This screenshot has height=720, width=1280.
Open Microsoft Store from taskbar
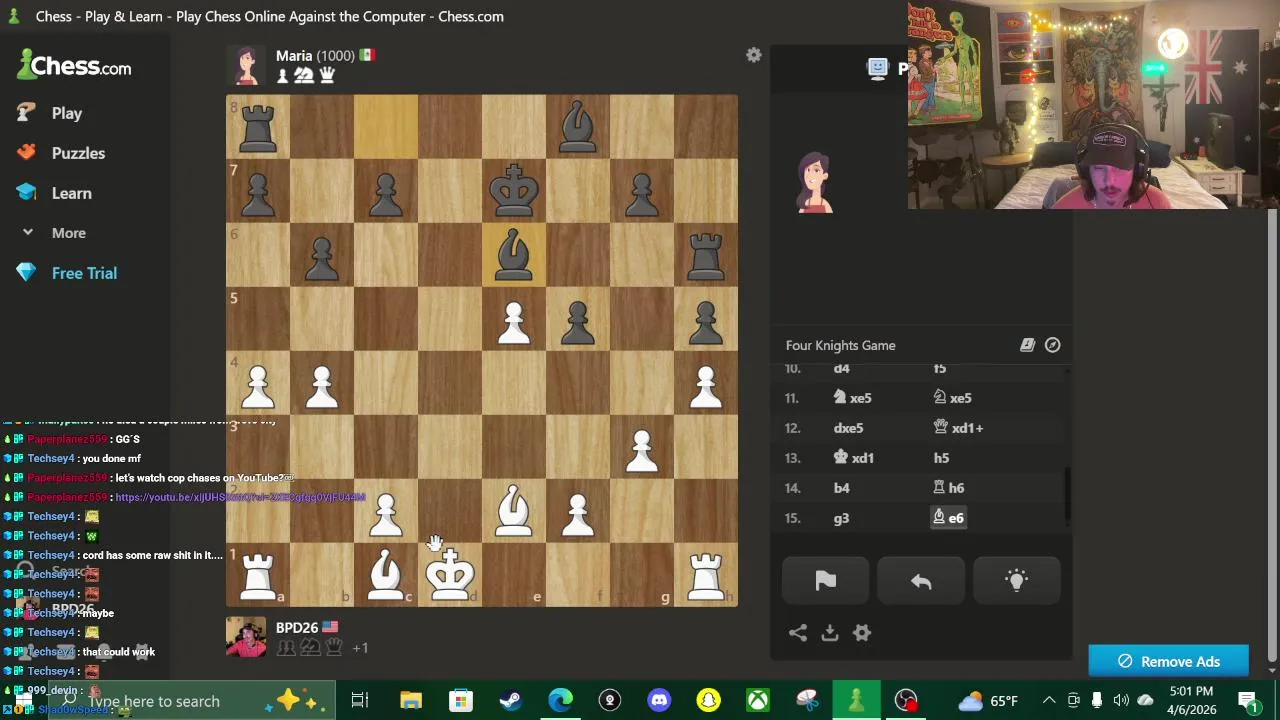point(461,701)
